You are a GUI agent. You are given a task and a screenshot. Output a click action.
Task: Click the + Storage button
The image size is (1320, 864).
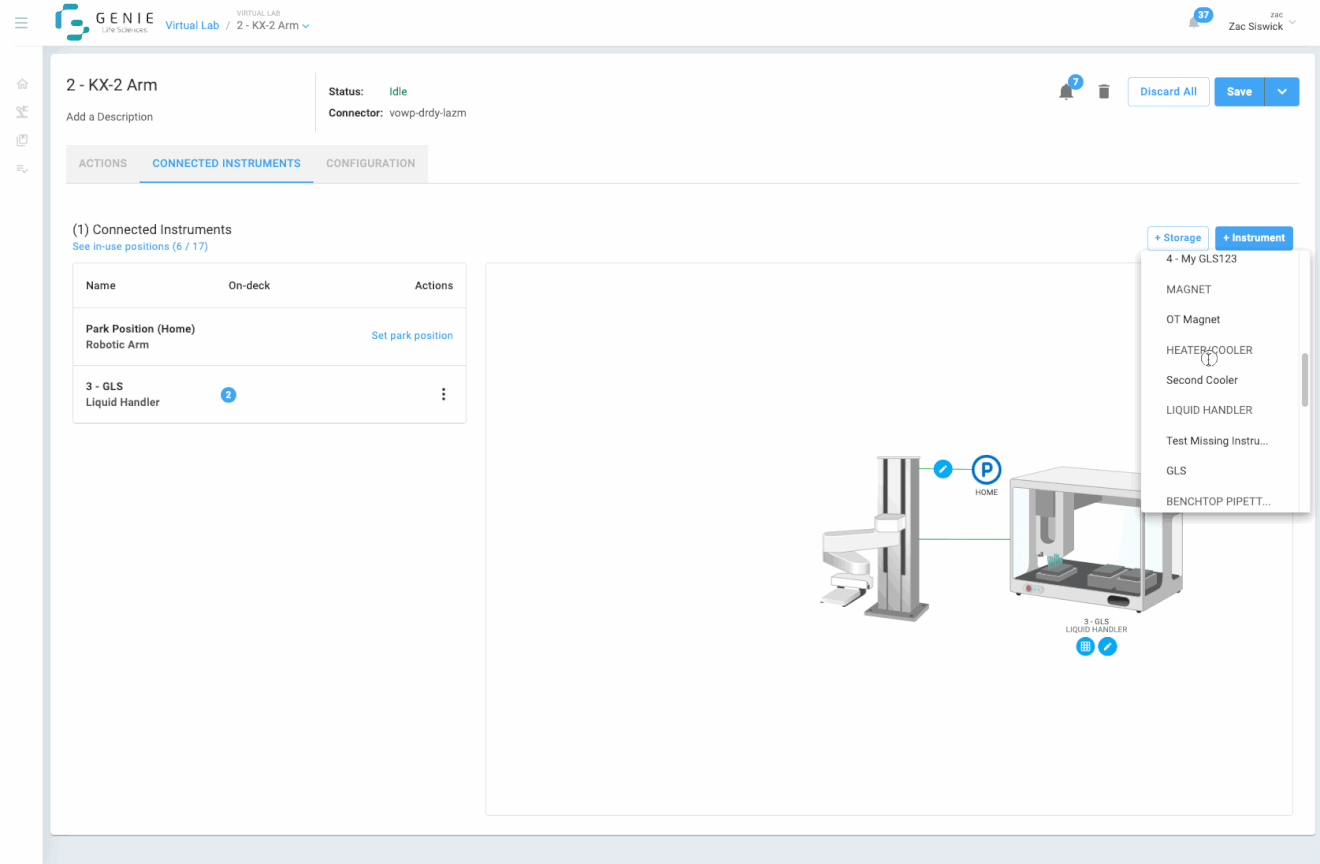point(1177,238)
